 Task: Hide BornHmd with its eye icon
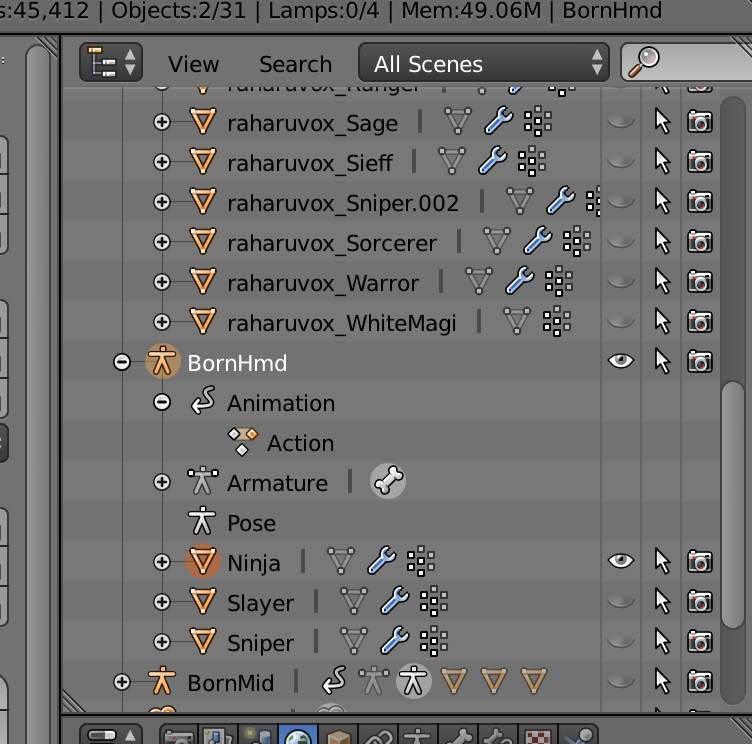(x=621, y=362)
